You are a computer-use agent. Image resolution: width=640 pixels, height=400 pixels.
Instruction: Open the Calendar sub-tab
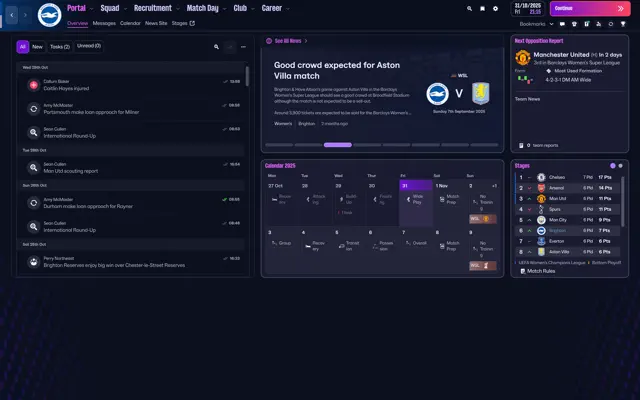130,23
